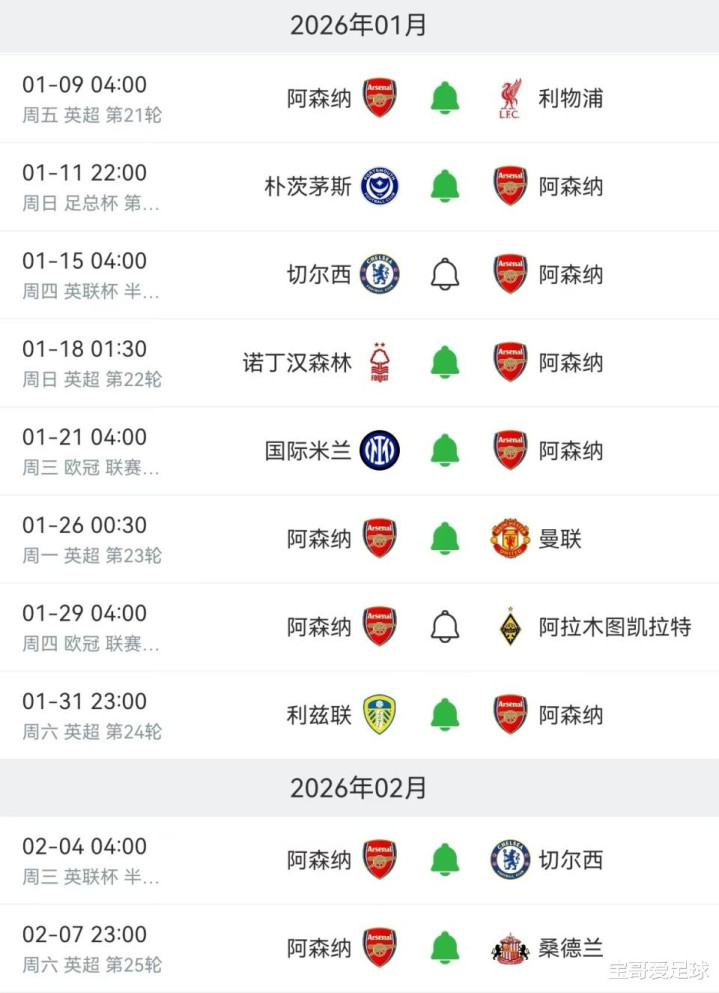Click the Kairat Almaty club crest

click(x=510, y=627)
